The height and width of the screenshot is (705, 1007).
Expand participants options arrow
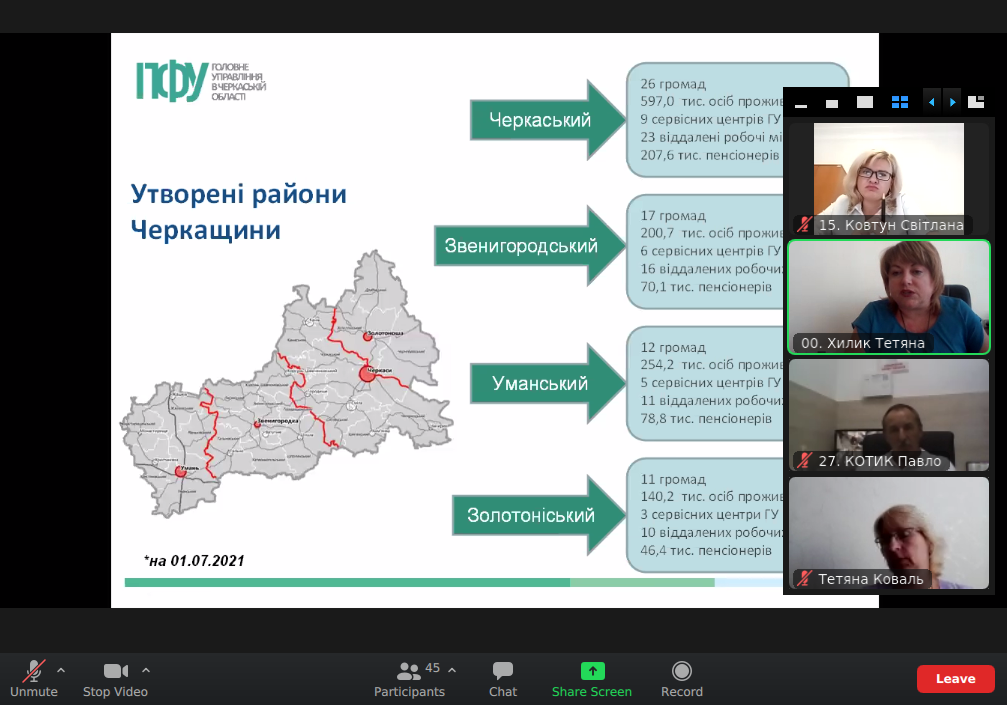(452, 670)
